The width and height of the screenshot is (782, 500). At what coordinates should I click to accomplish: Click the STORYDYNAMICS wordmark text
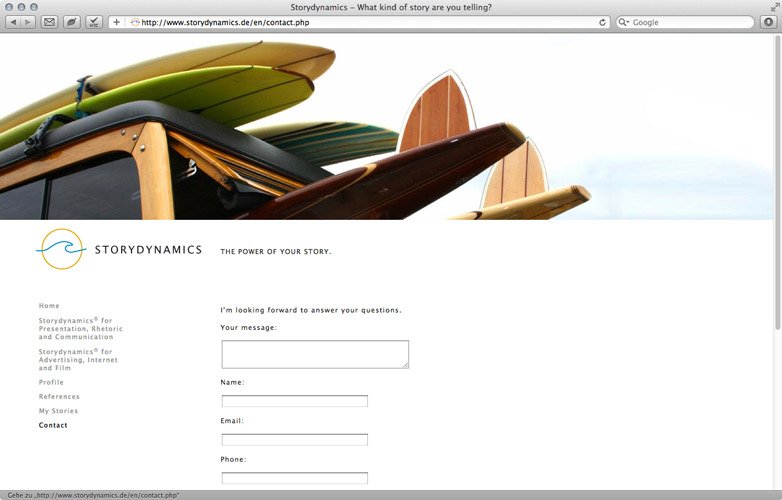pyautogui.click(x=148, y=250)
